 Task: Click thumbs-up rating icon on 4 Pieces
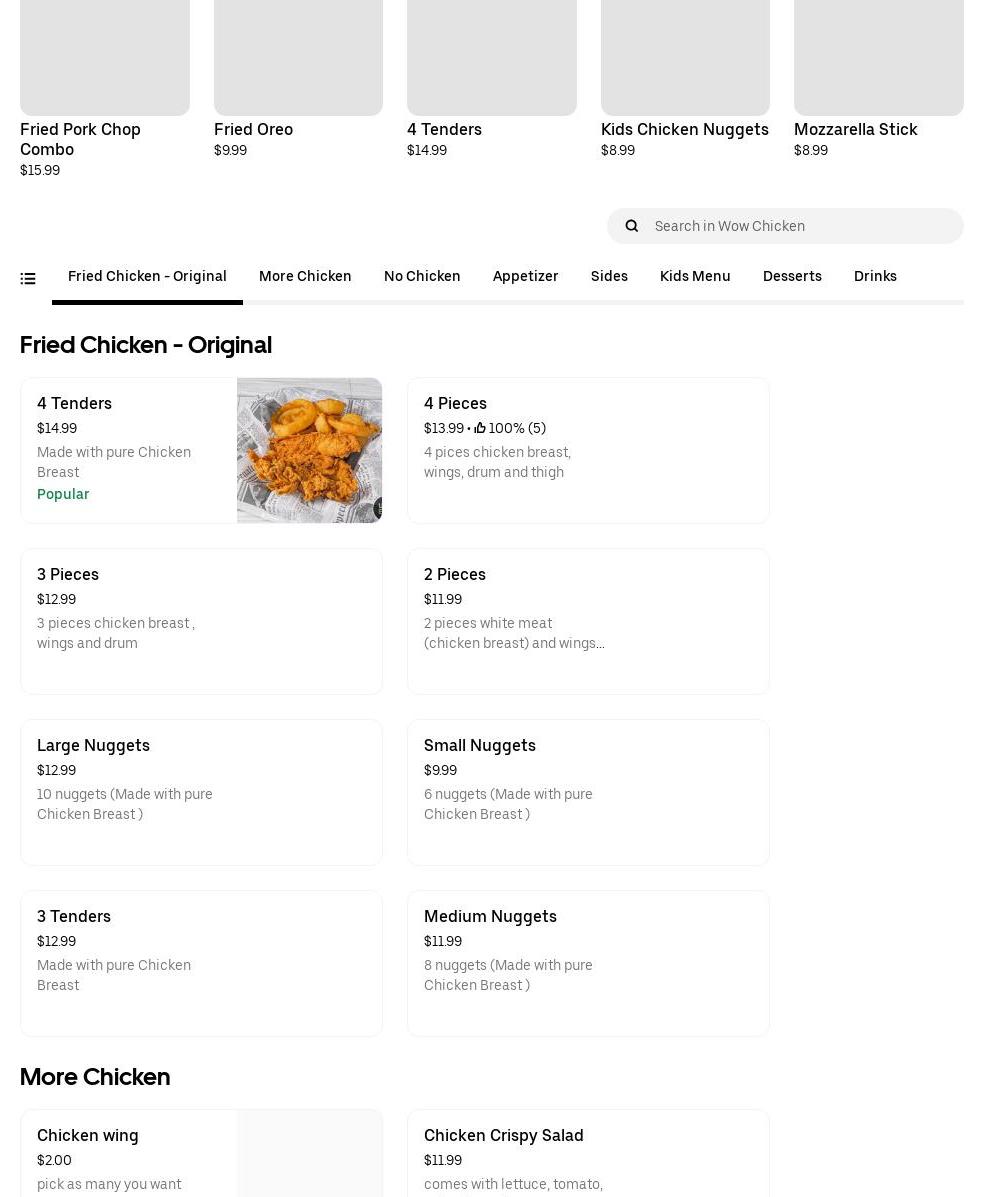click(480, 428)
